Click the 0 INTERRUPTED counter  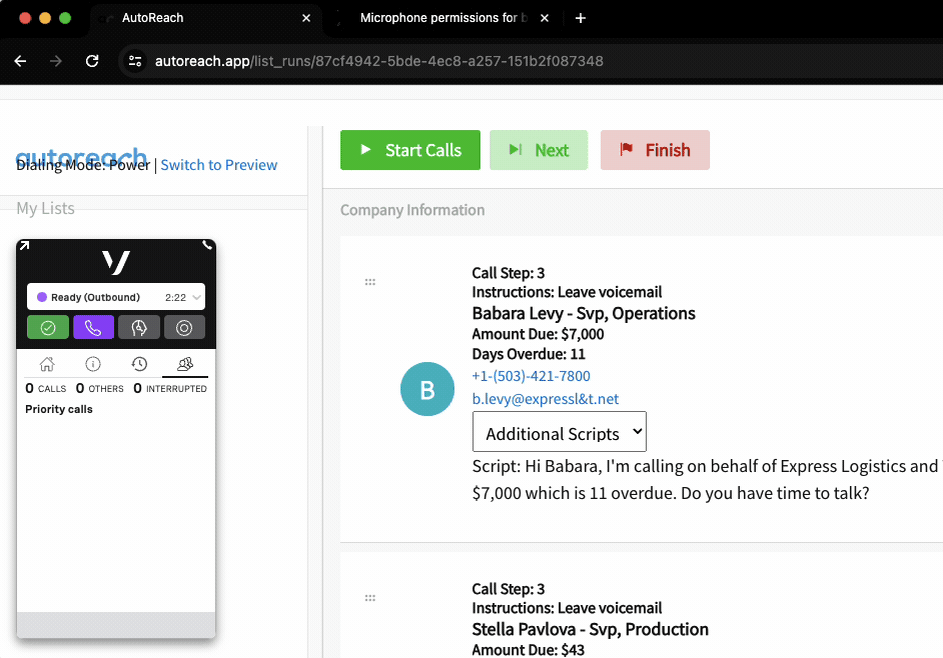pyautogui.click(x=170, y=389)
